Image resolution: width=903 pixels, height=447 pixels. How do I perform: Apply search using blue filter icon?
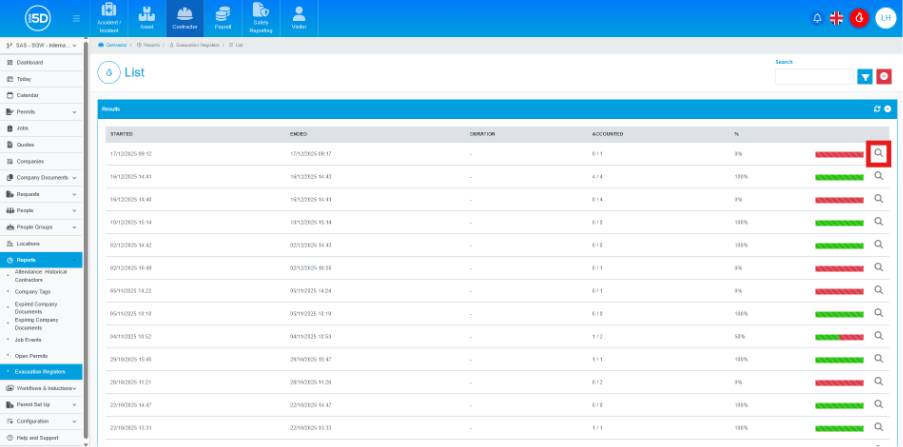tap(865, 76)
